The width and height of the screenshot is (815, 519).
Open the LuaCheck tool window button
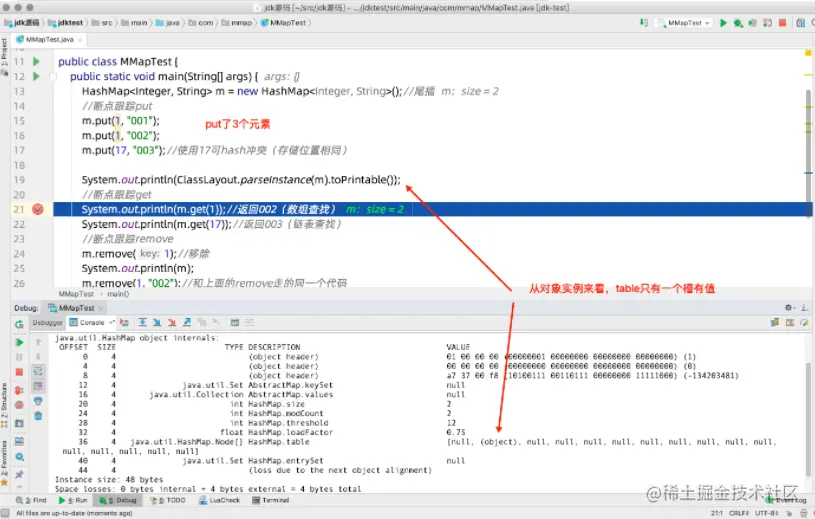point(219,500)
